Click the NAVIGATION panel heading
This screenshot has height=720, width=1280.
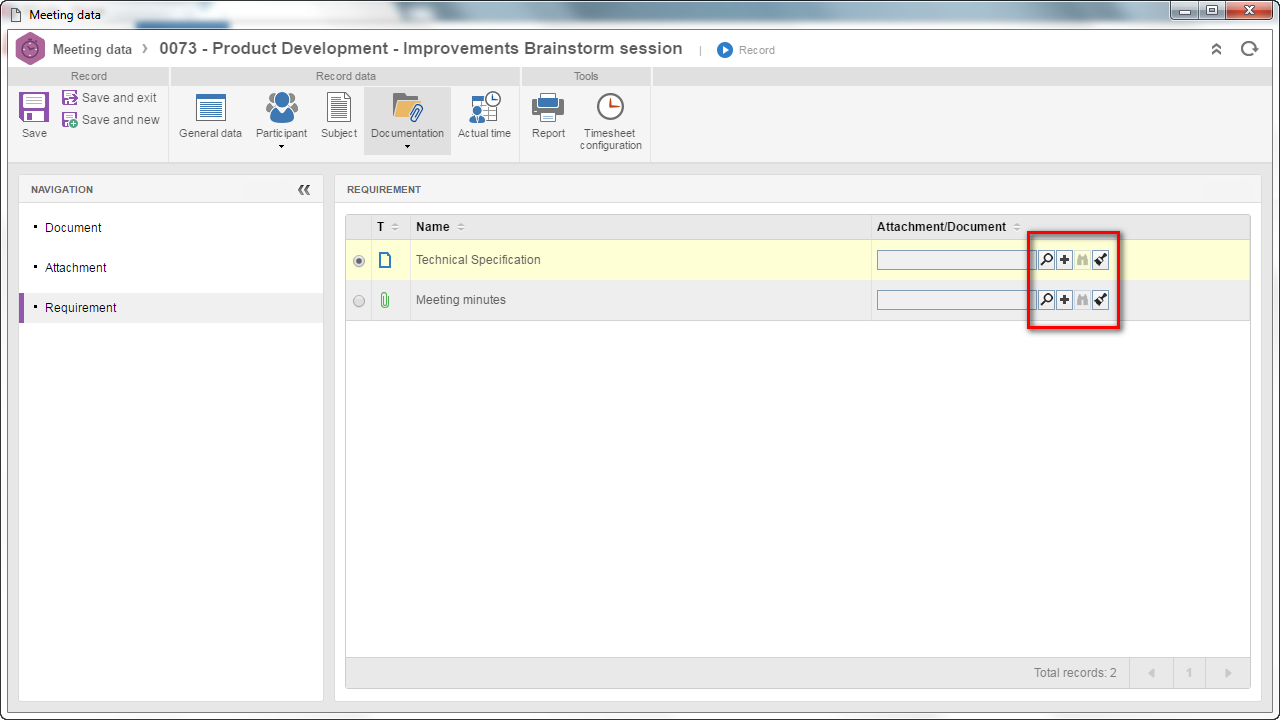[62, 189]
